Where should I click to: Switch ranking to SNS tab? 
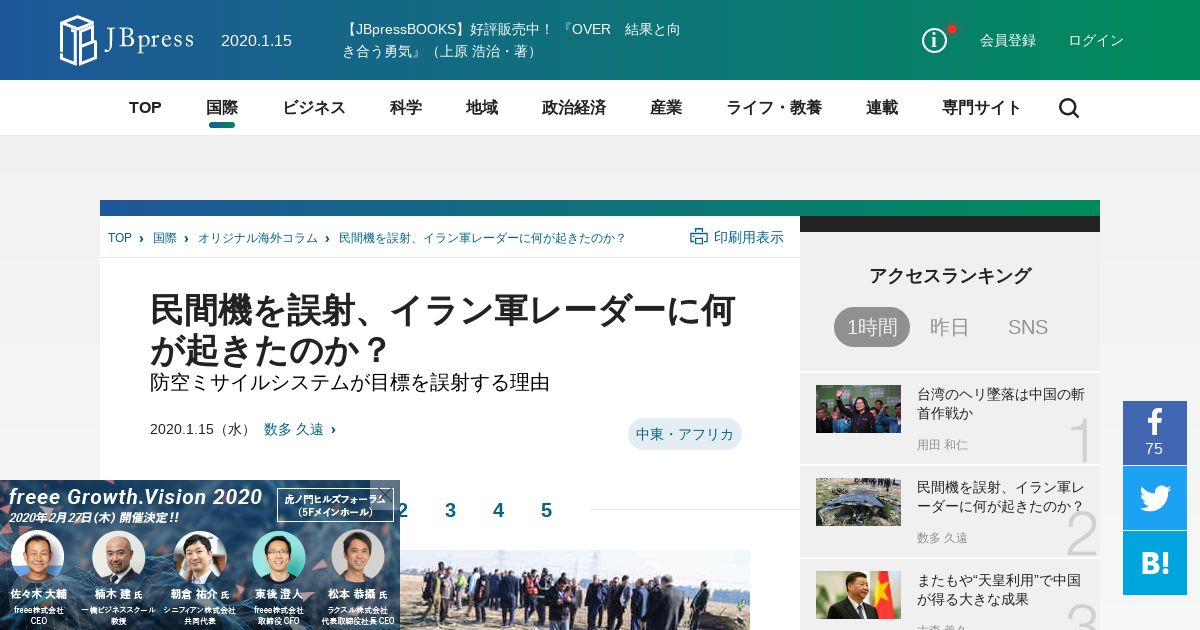point(1028,327)
